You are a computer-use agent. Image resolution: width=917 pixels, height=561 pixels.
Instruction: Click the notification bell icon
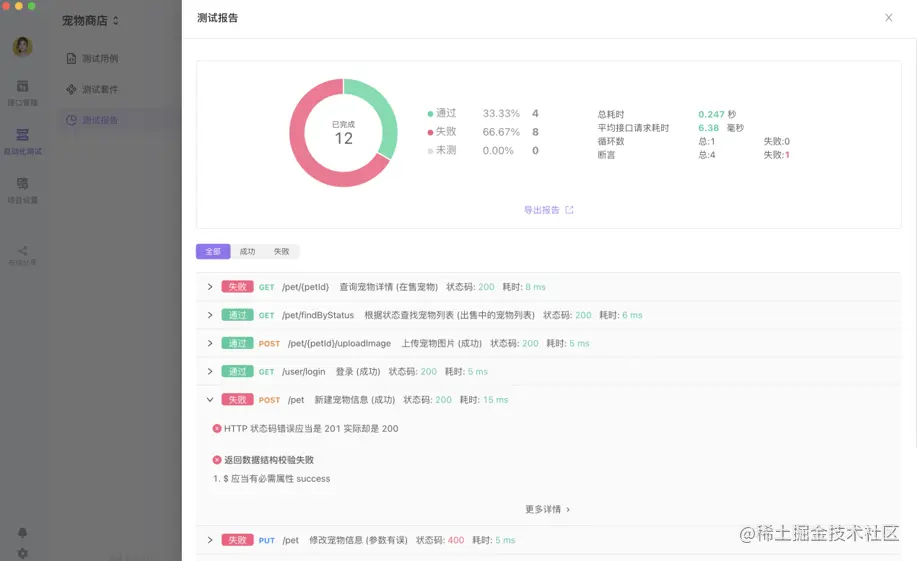(22, 532)
